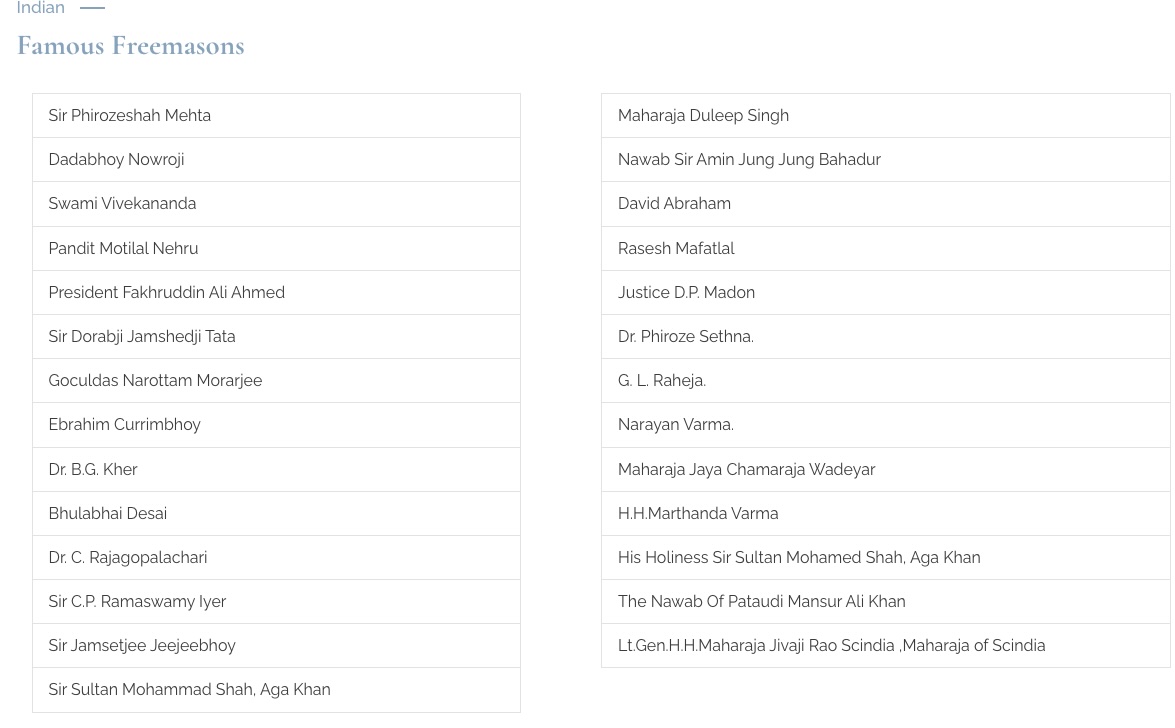This screenshot has width=1175, height=728.
Task: Click the G. L. Raheja row
Action: (x=661, y=380)
